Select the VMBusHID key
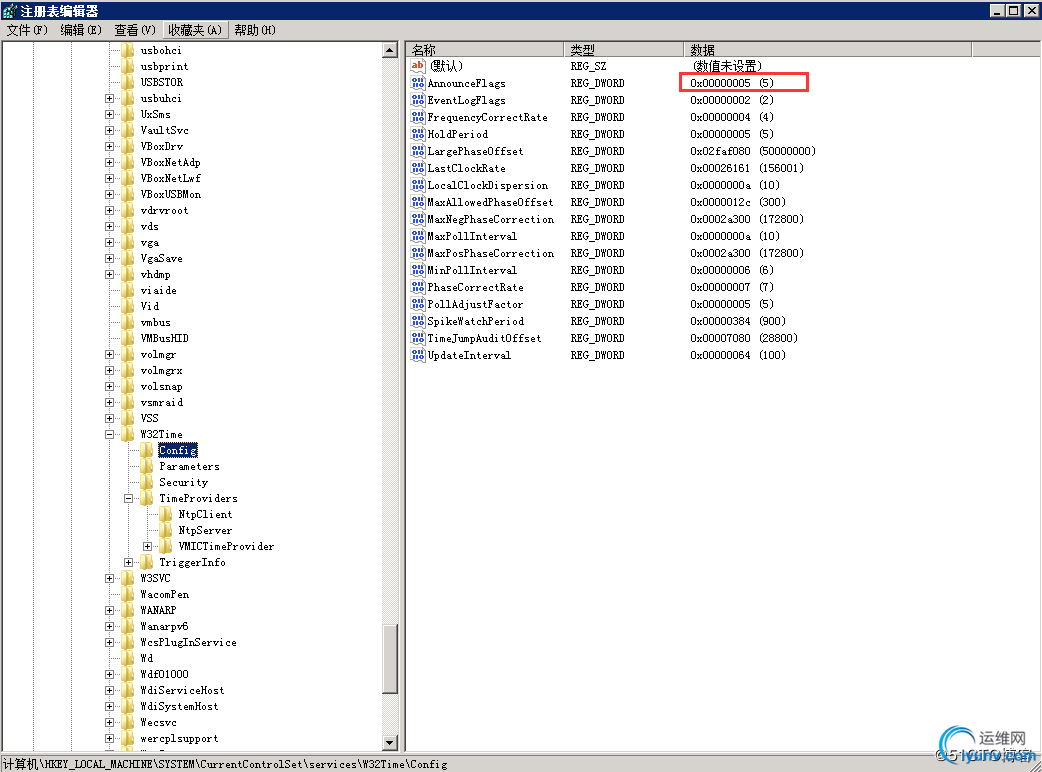Image resolution: width=1042 pixels, height=772 pixels. tap(164, 338)
